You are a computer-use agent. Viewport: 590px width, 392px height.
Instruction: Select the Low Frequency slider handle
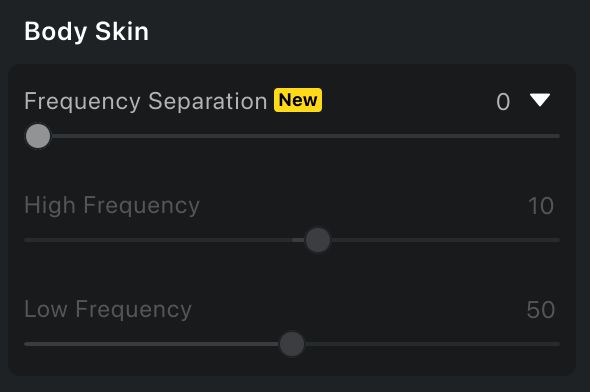click(x=292, y=344)
